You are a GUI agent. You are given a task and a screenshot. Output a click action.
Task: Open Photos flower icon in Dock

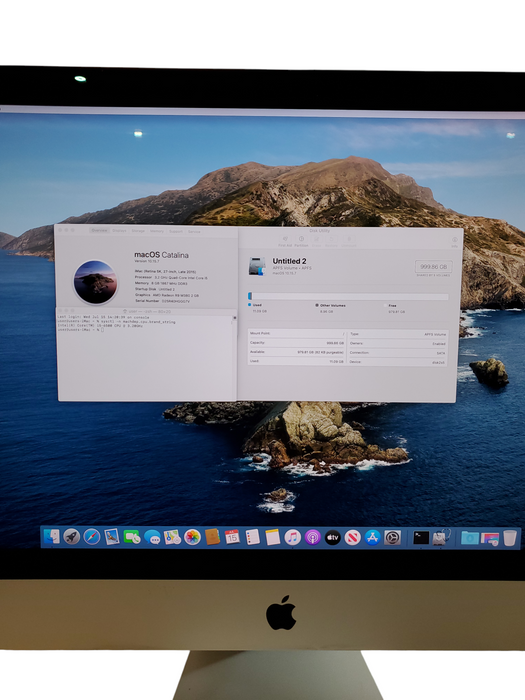point(192,537)
